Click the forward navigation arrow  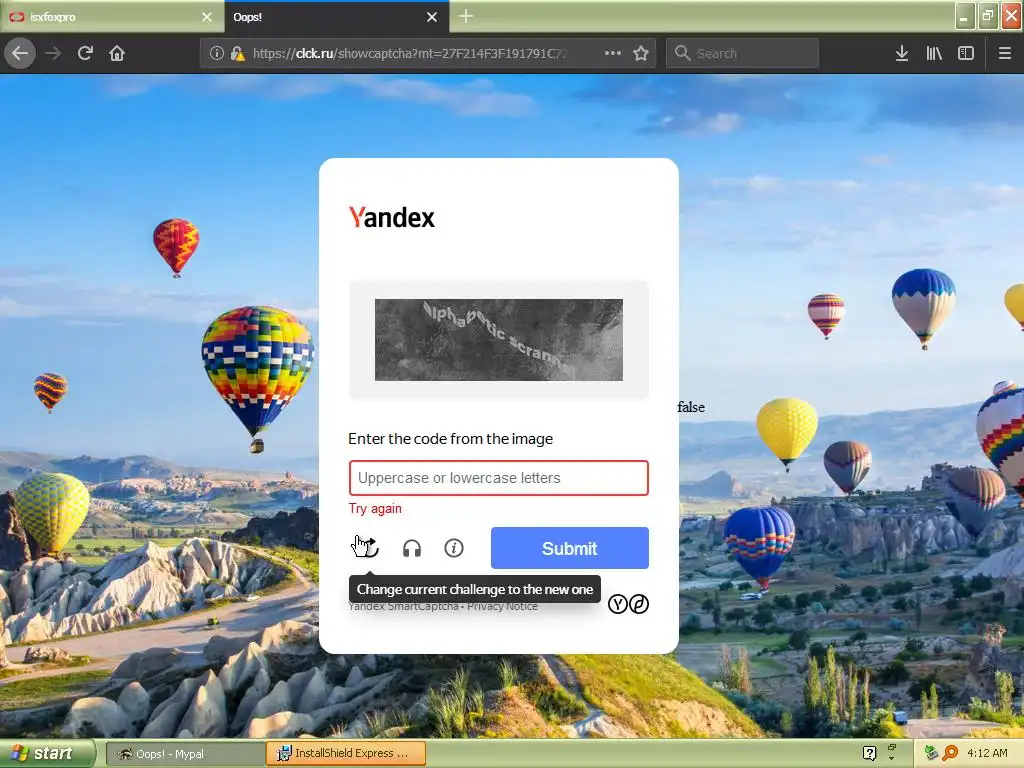click(53, 53)
